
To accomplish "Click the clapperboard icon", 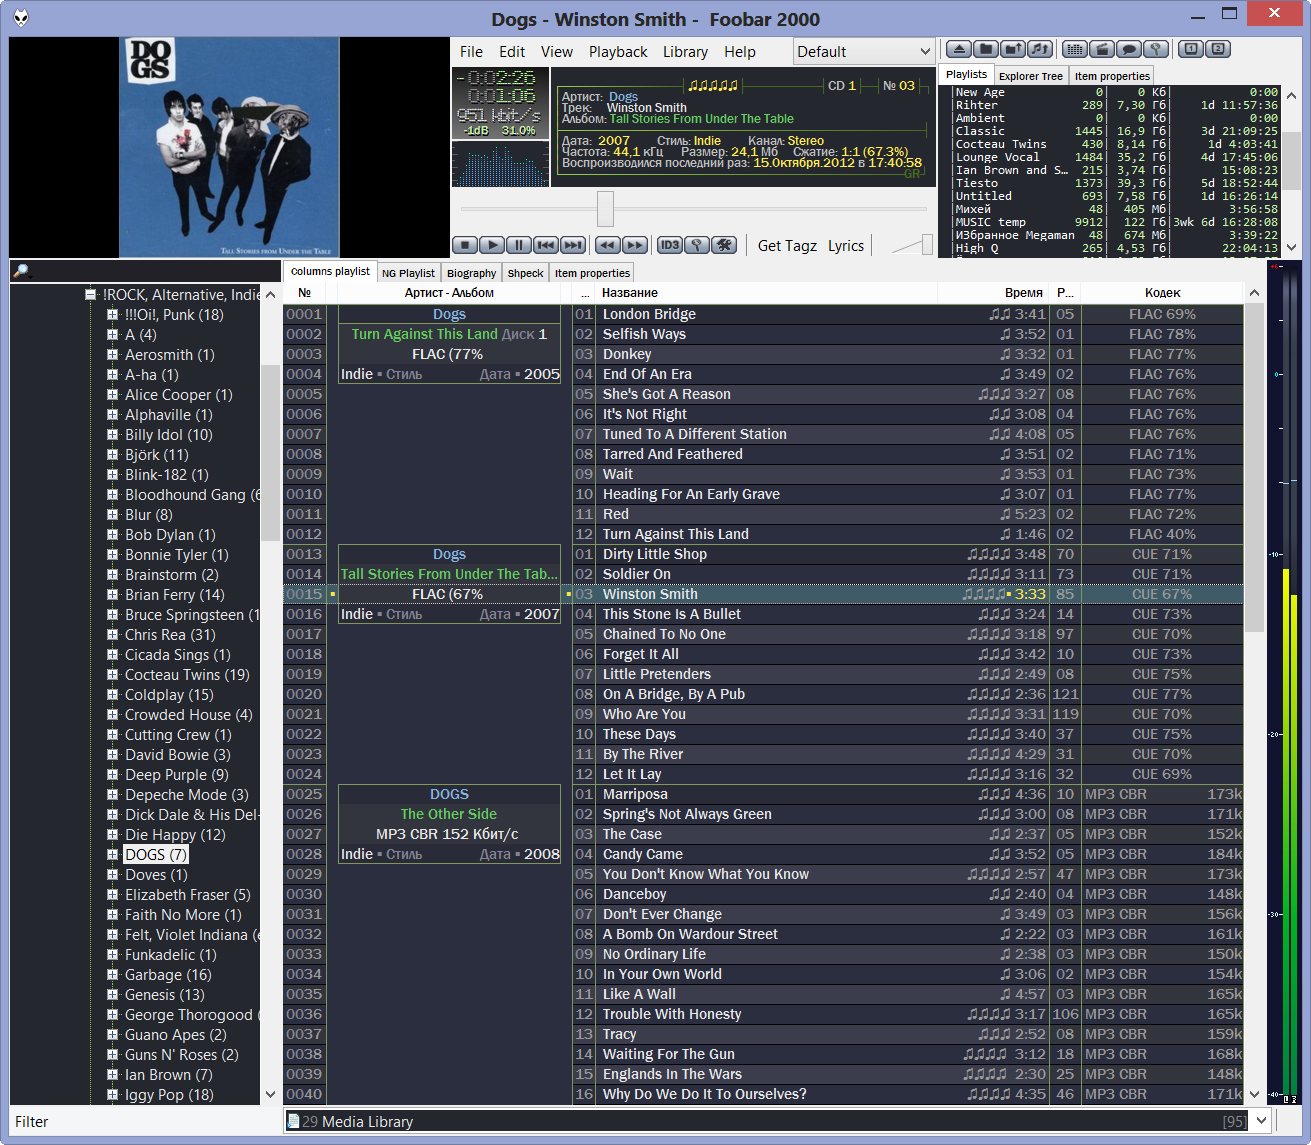I will (1101, 49).
